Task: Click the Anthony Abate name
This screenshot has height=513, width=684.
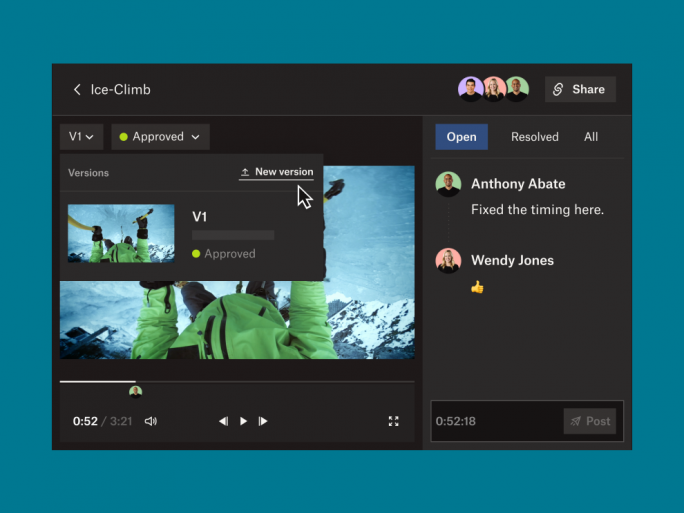Action: 518,184
